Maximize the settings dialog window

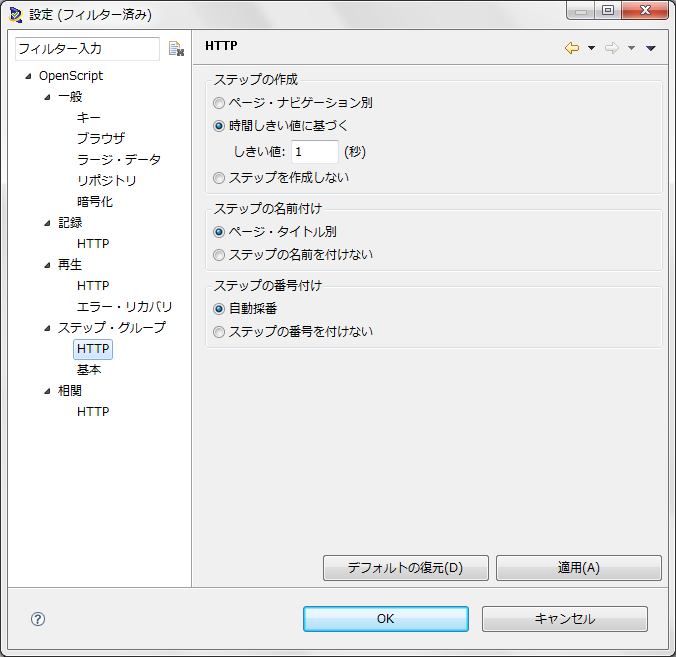[608, 10]
